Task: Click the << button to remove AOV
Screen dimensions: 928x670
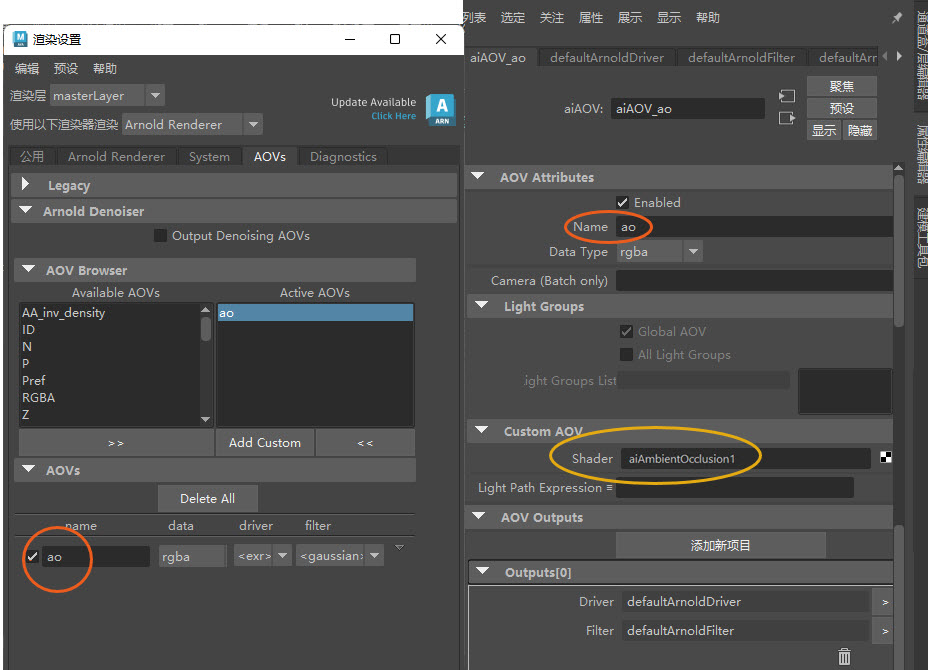Action: click(x=365, y=443)
